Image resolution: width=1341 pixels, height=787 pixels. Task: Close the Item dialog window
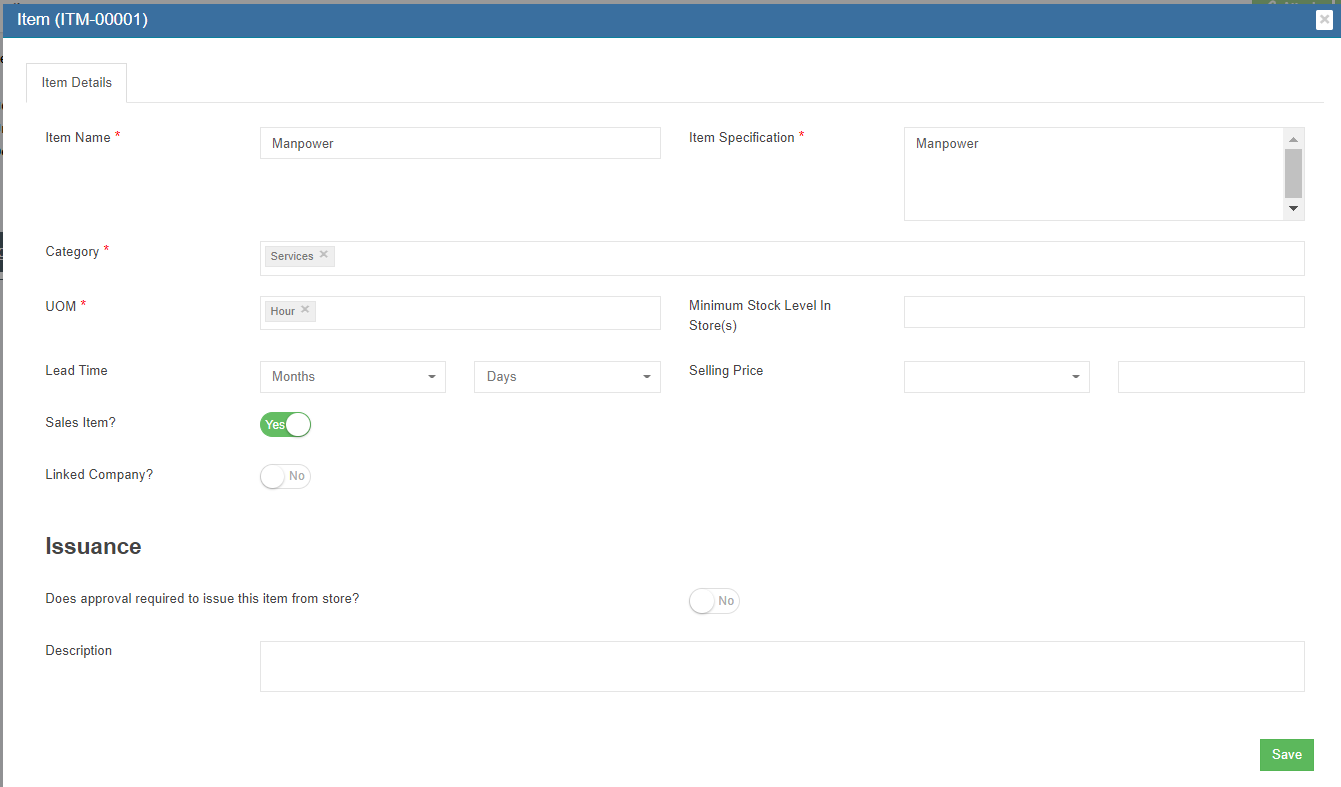click(1324, 20)
